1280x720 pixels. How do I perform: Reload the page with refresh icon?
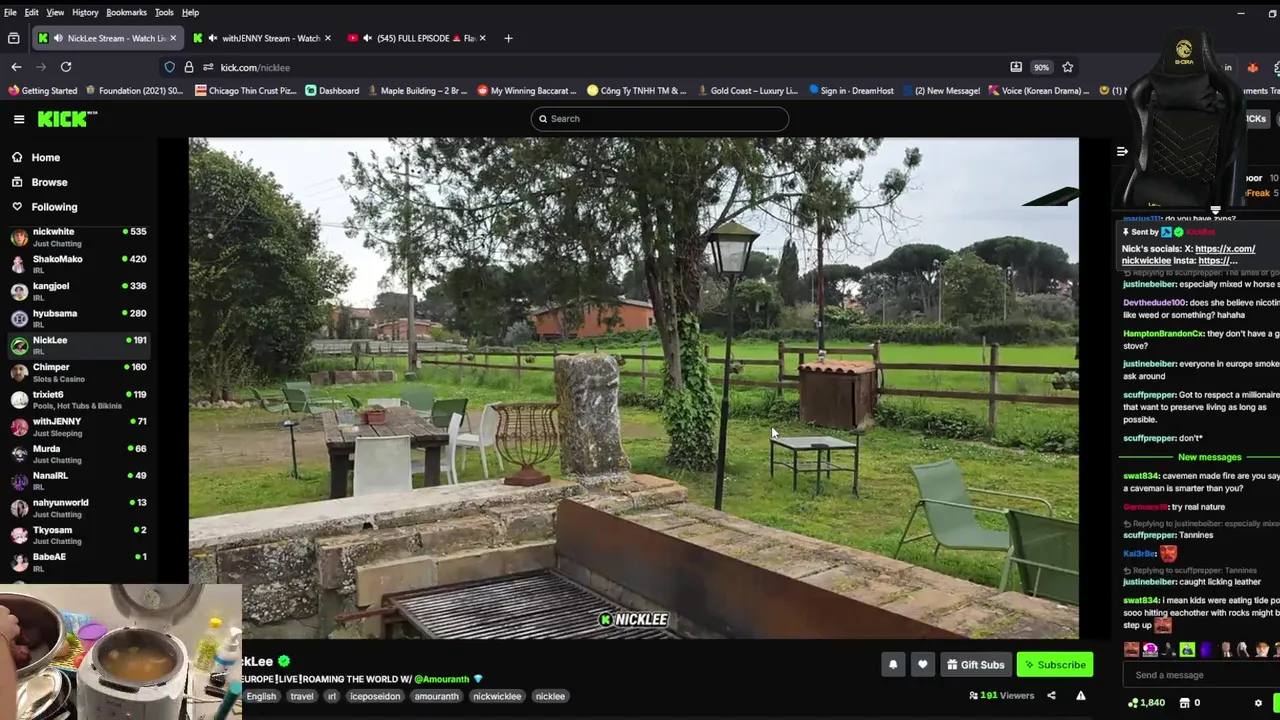coord(66,67)
